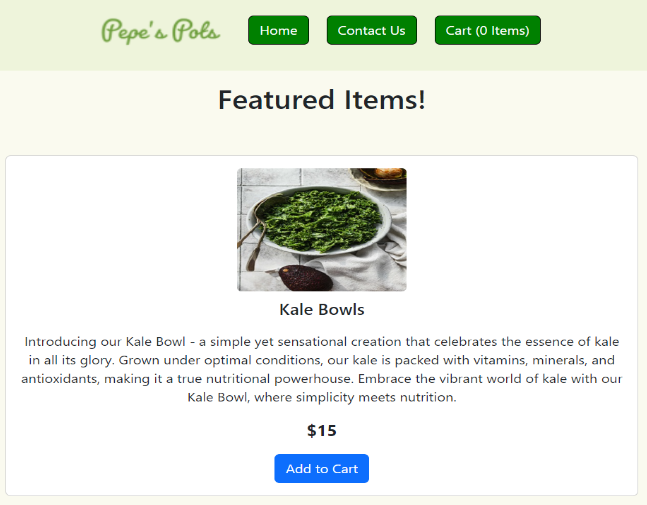Viewport: 647px width, 505px height.
Task: Click the $15 price label
Action: click(321, 431)
